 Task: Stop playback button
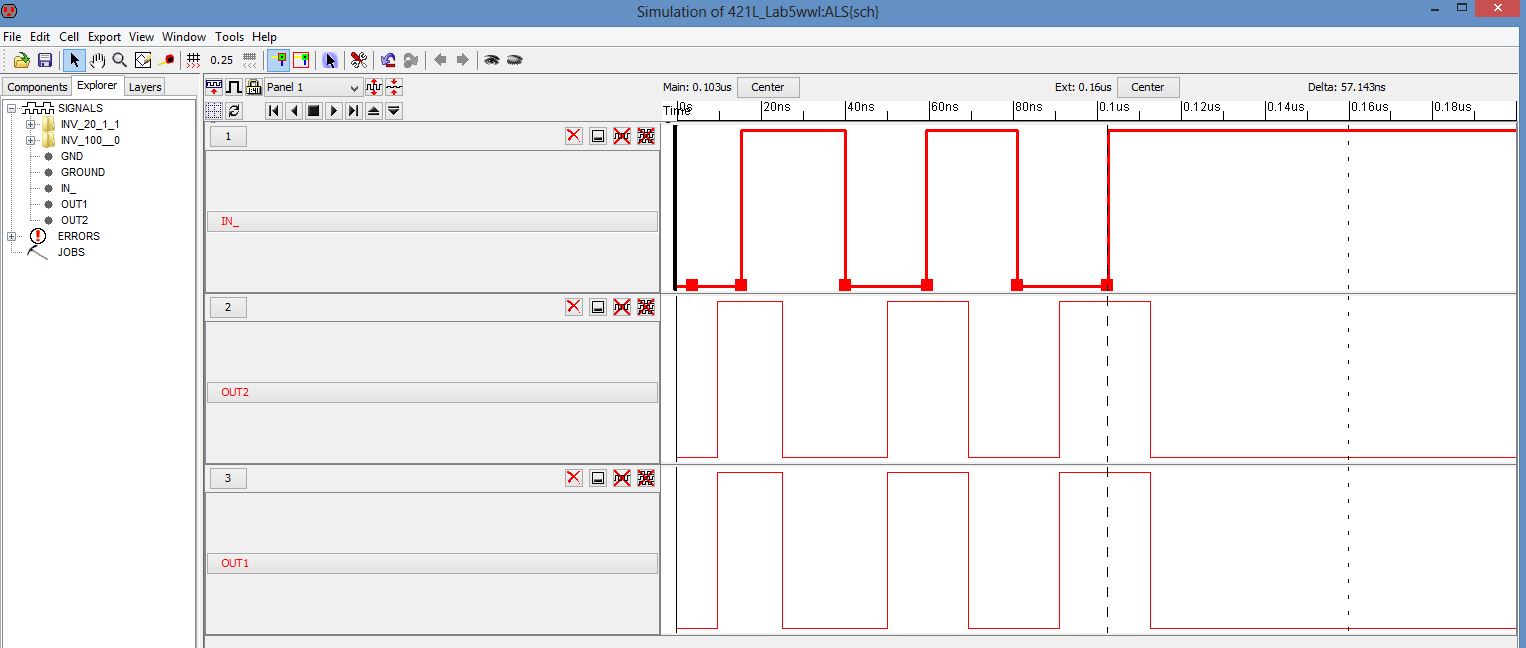pos(314,111)
